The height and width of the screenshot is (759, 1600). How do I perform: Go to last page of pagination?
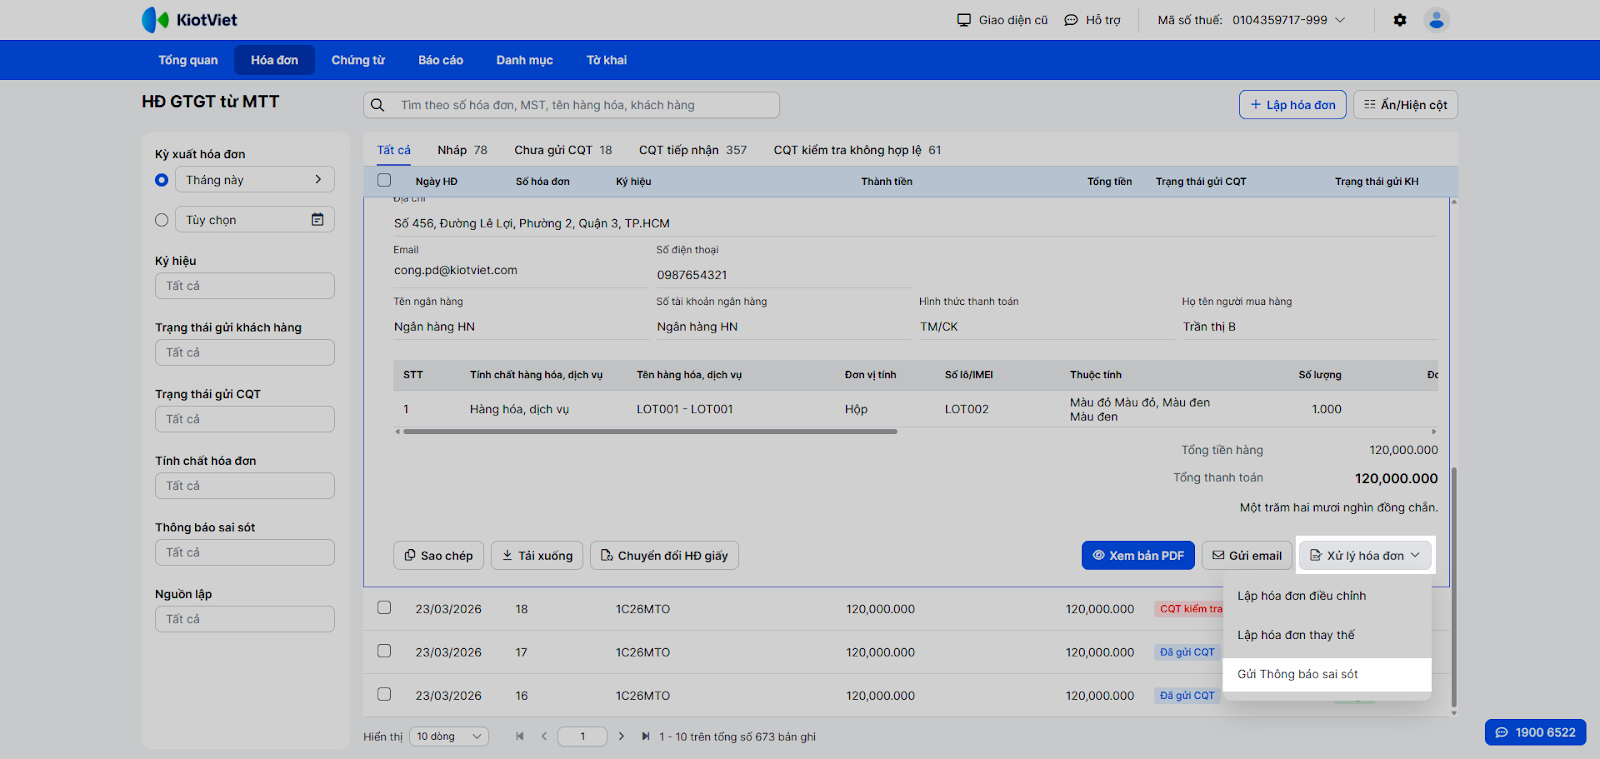coord(646,737)
